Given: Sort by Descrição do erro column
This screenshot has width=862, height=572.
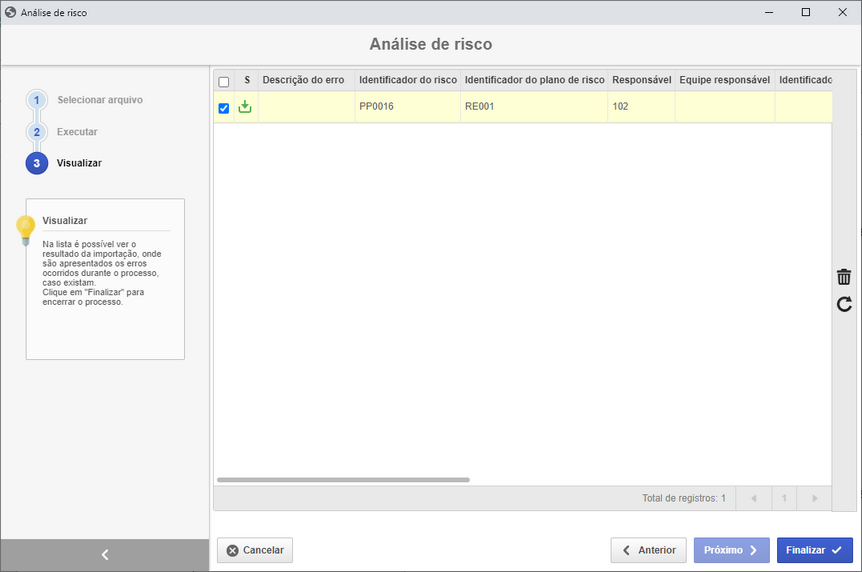Looking at the screenshot, I should 306,80.
